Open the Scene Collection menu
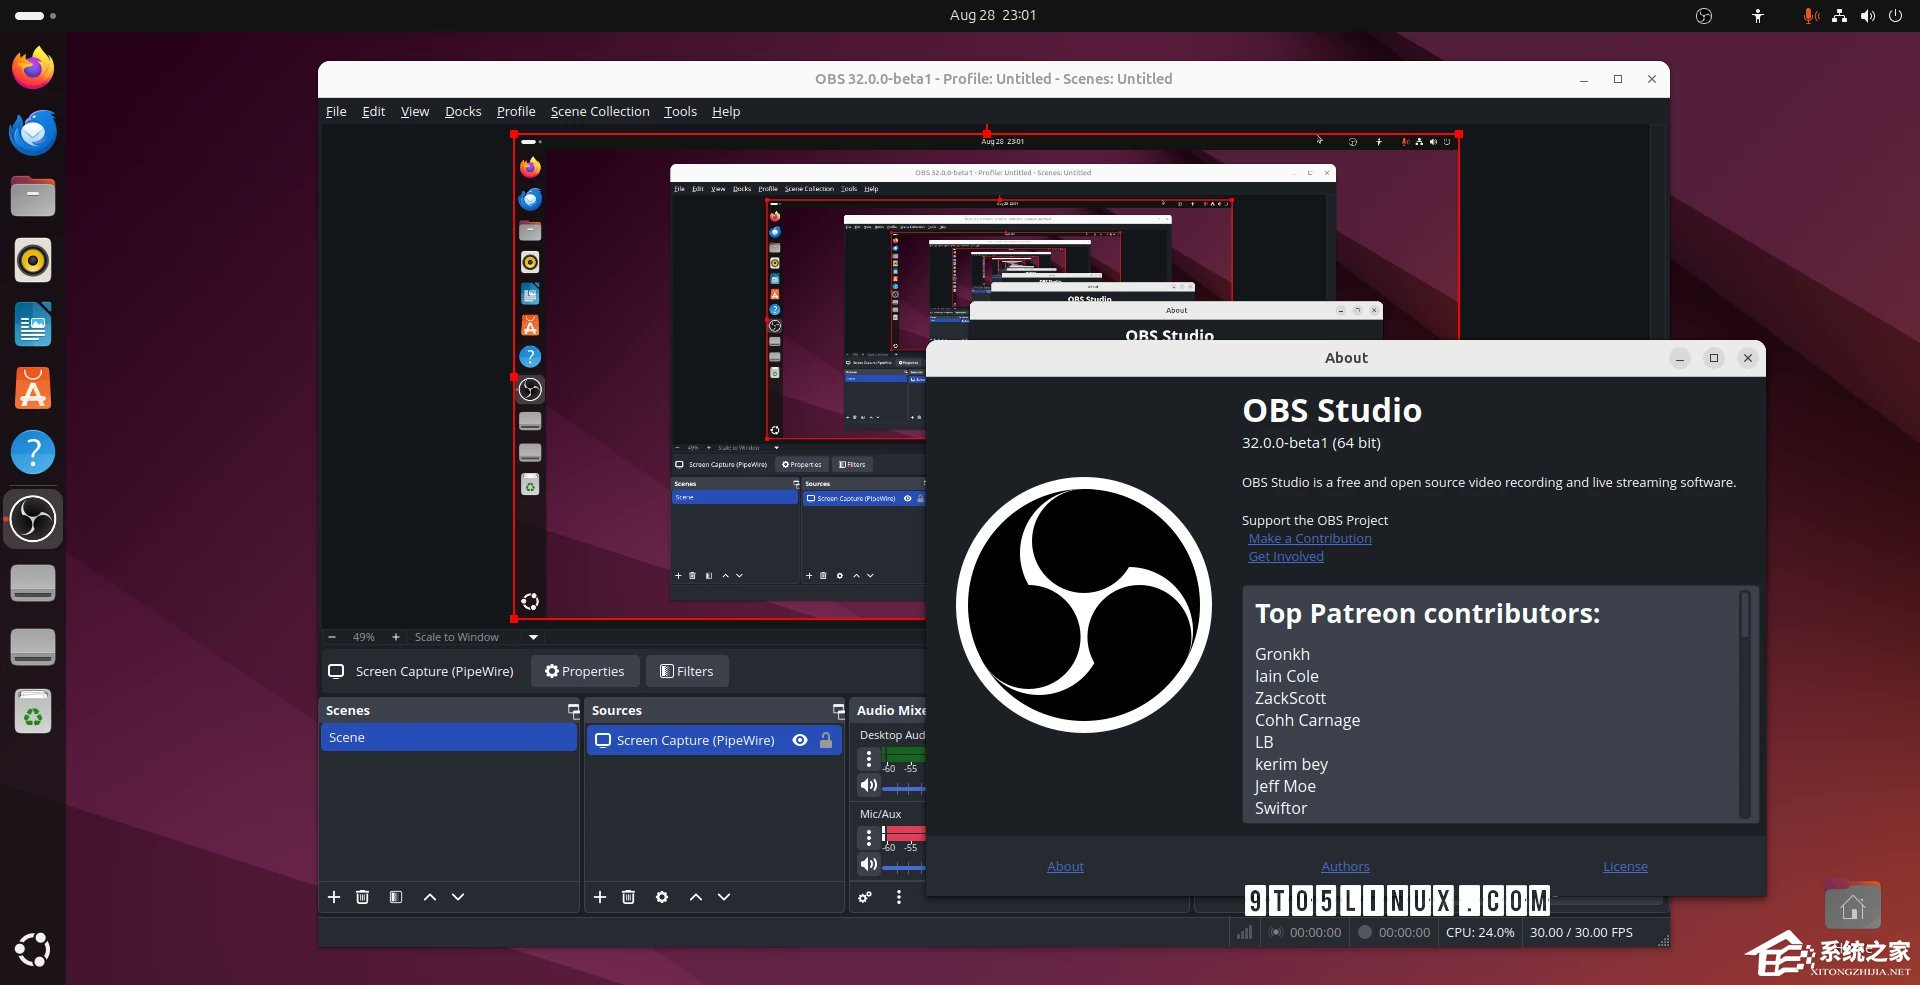Viewport: 1920px width, 985px height. click(x=600, y=111)
